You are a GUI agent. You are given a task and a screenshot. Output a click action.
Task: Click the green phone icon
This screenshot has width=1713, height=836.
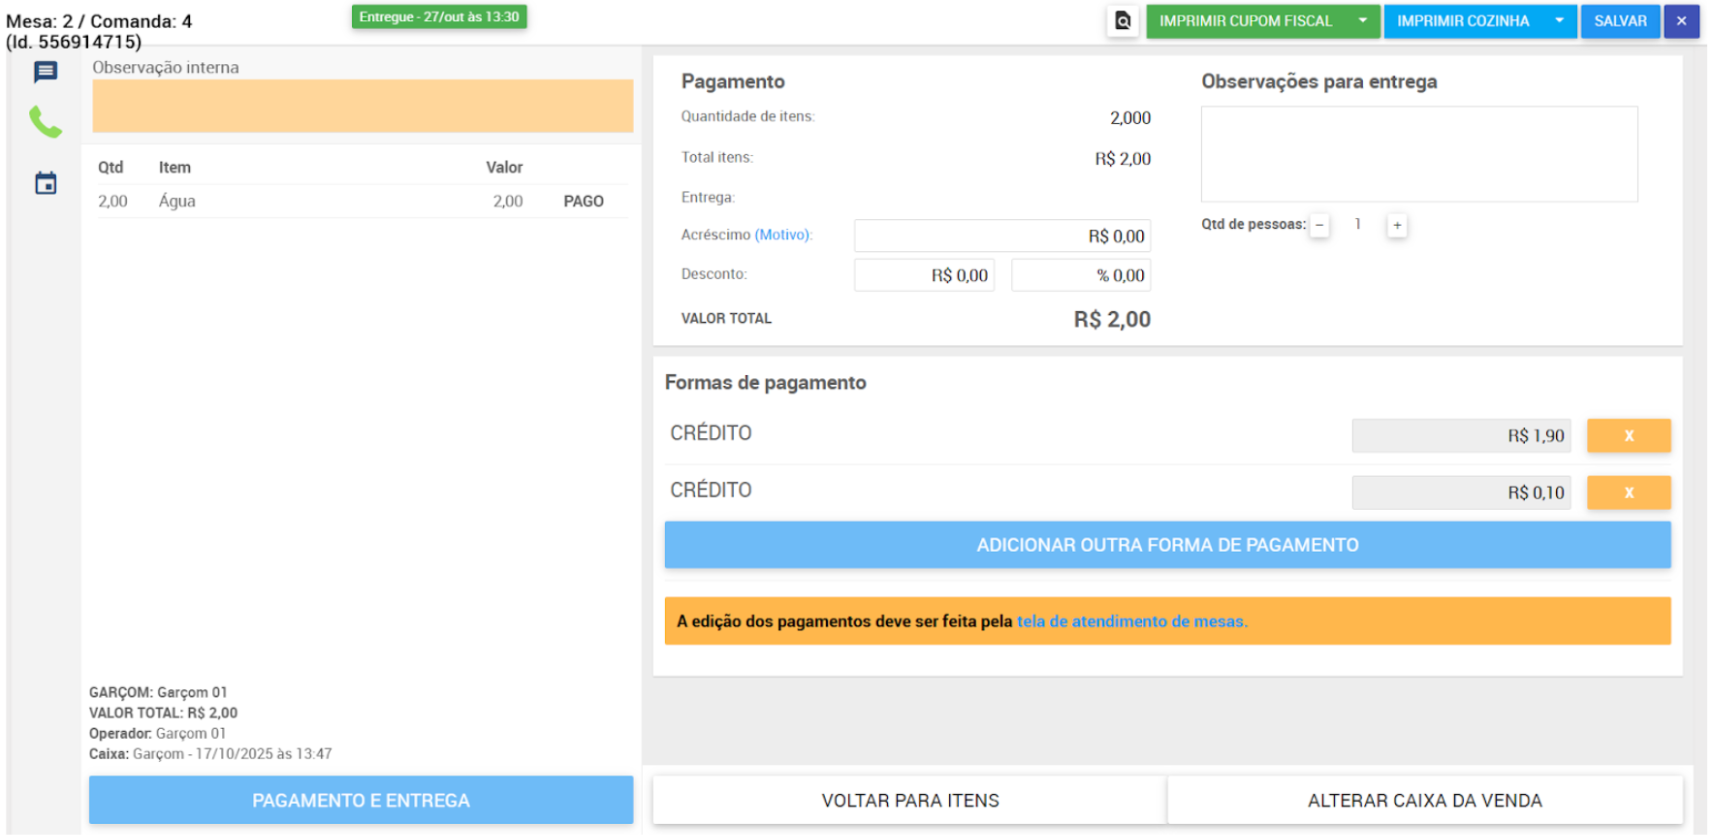point(45,122)
